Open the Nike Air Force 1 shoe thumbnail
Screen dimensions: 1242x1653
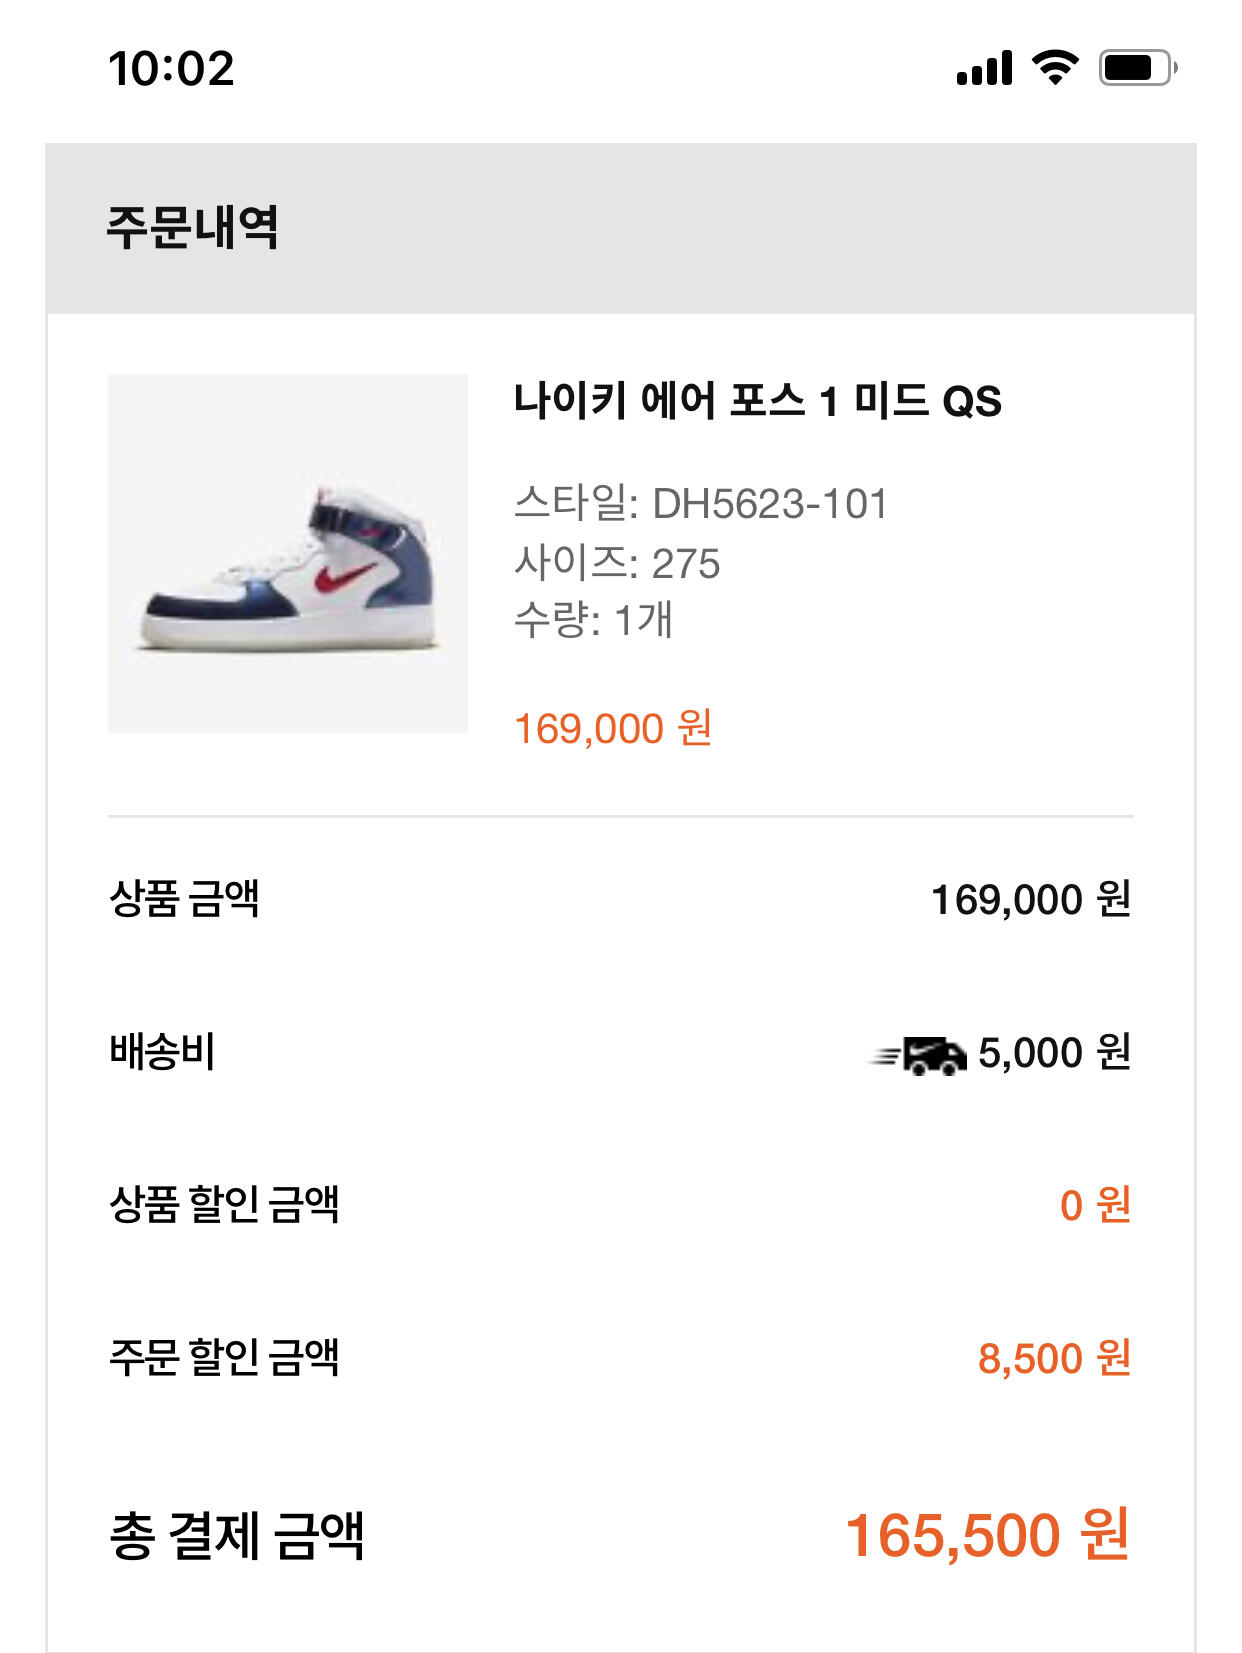[288, 554]
